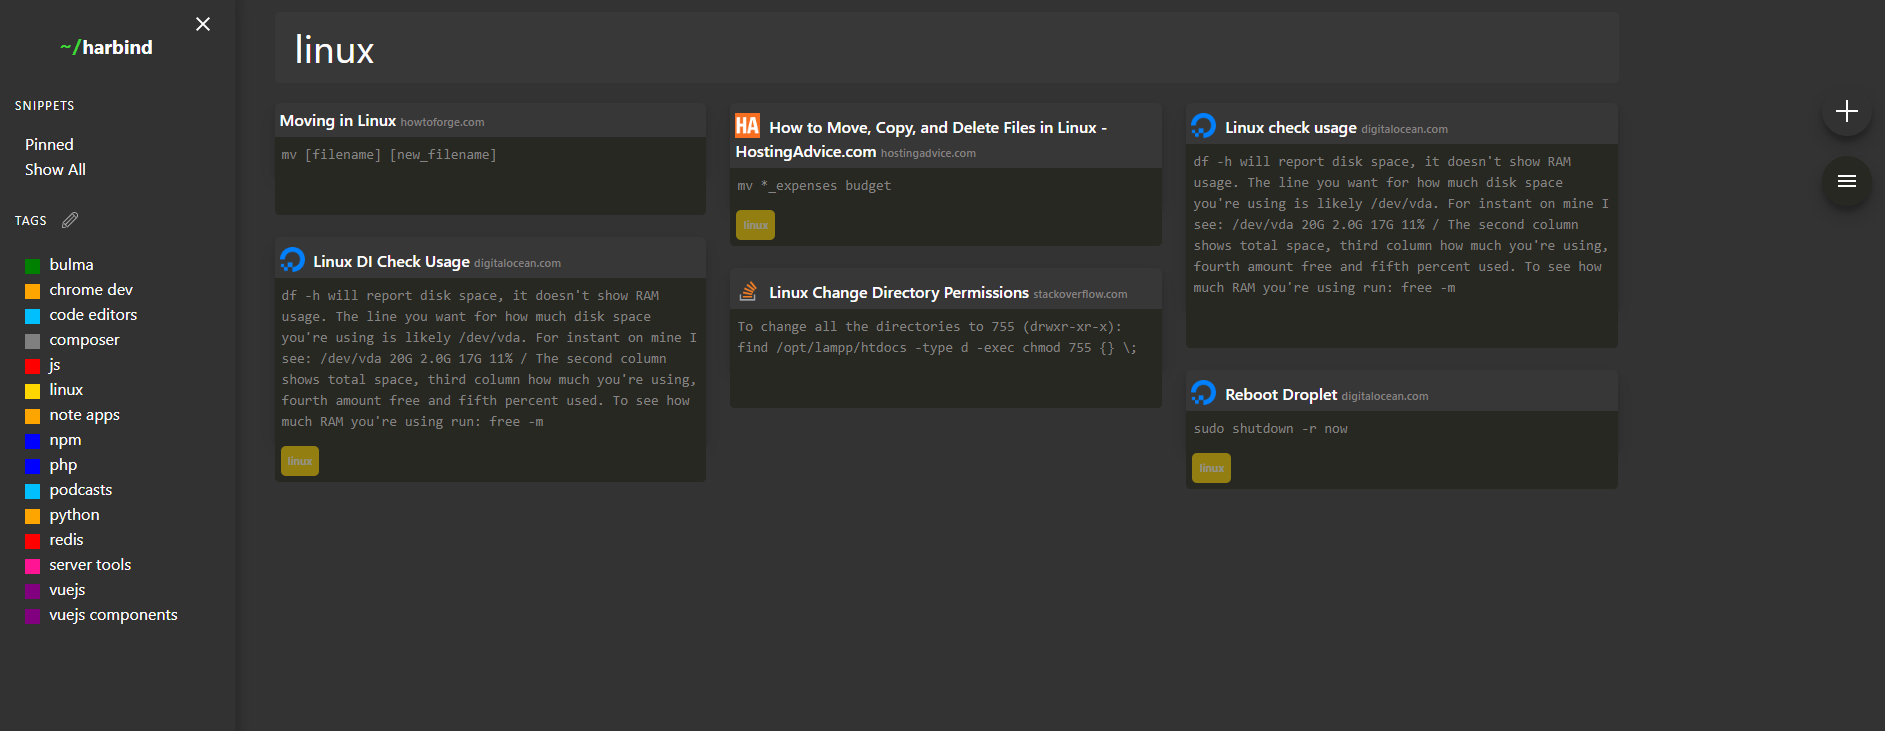Select the chrome dev tag
The height and width of the screenshot is (731, 1885).
[91, 290]
